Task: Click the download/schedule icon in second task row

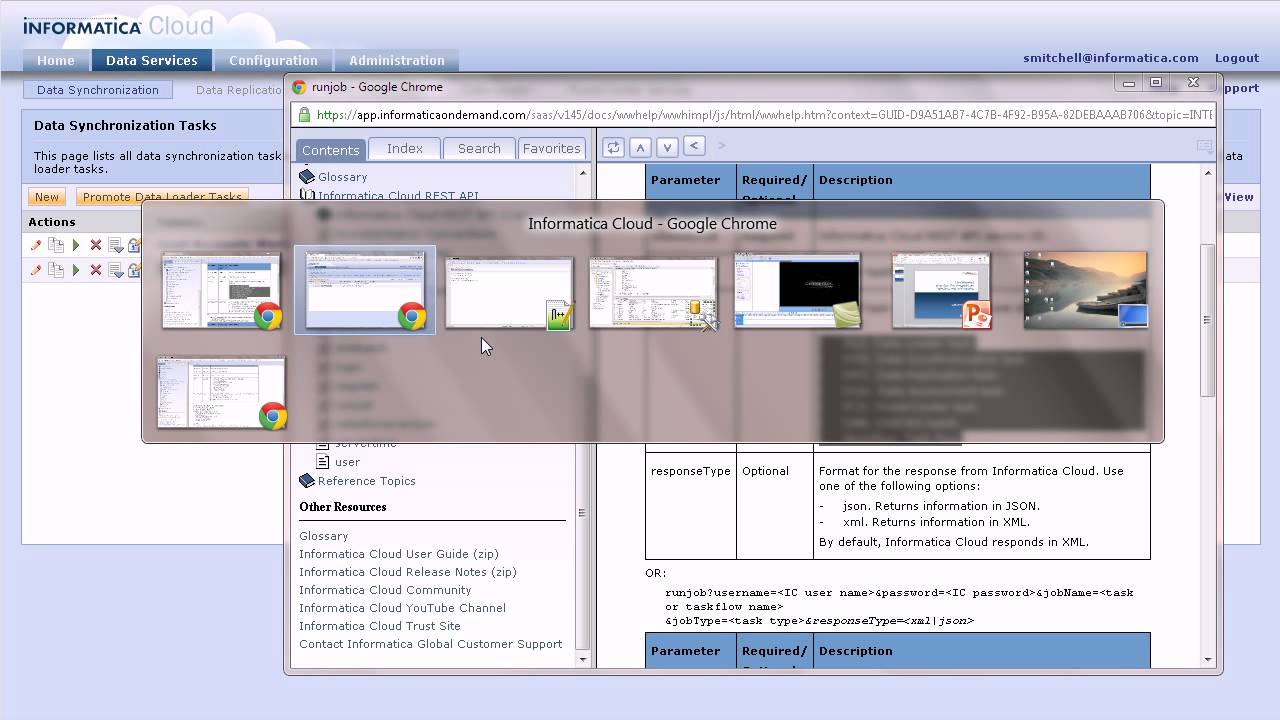Action: pos(115,270)
